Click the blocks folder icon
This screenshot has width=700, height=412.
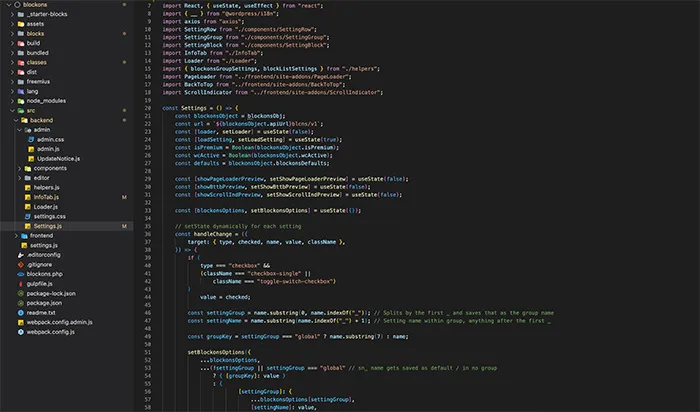coord(21,34)
